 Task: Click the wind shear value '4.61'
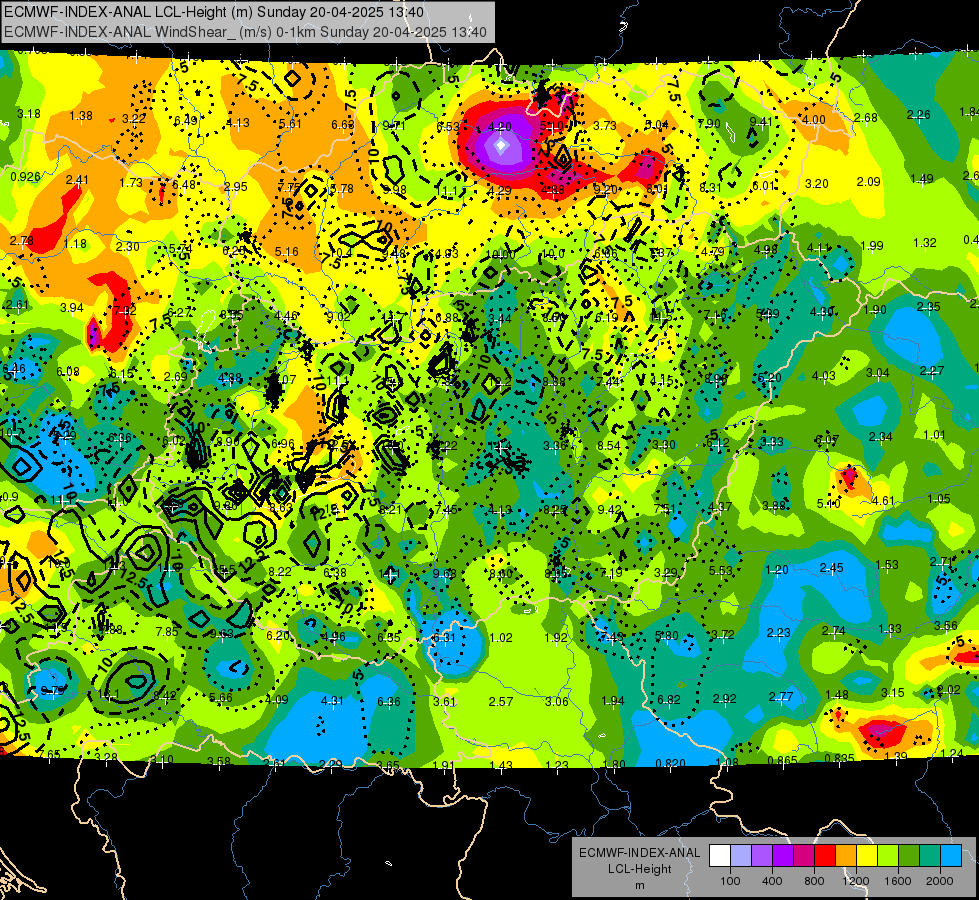[x=883, y=501]
